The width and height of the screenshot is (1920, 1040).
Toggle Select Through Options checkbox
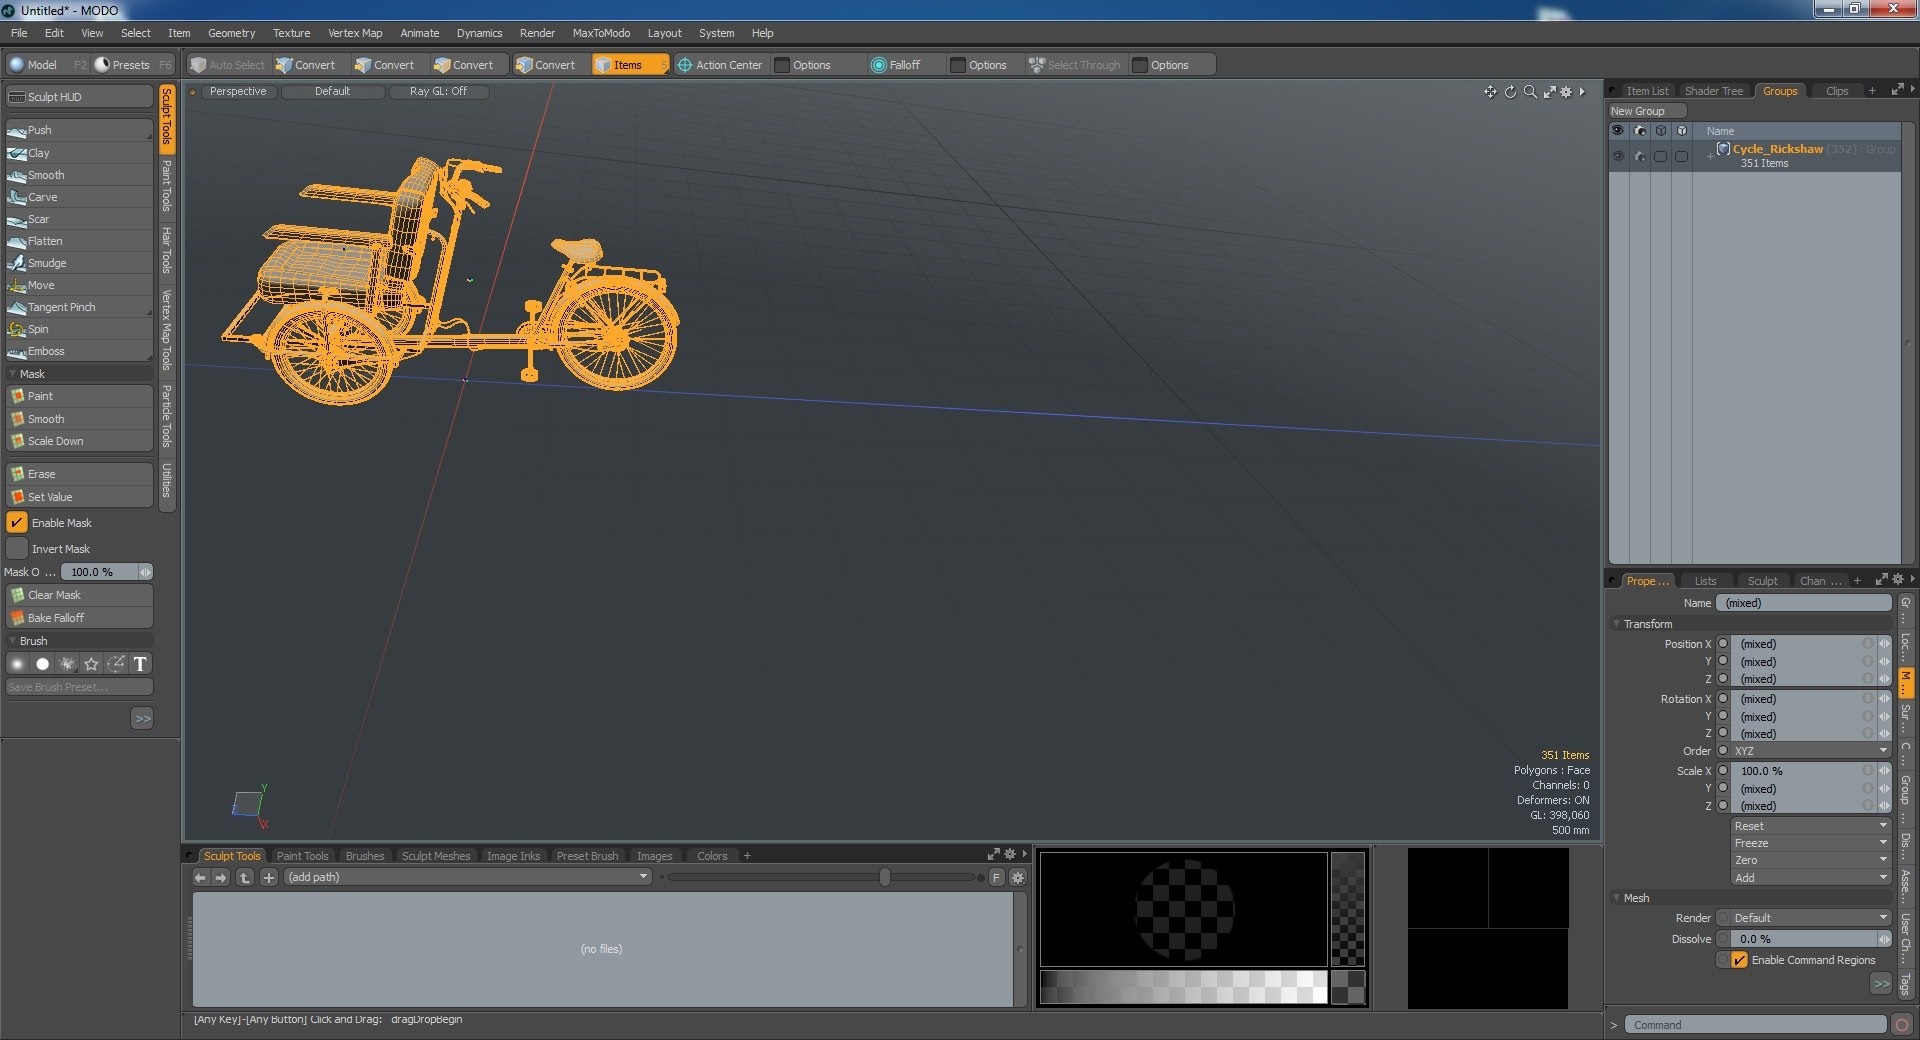(x=1140, y=65)
